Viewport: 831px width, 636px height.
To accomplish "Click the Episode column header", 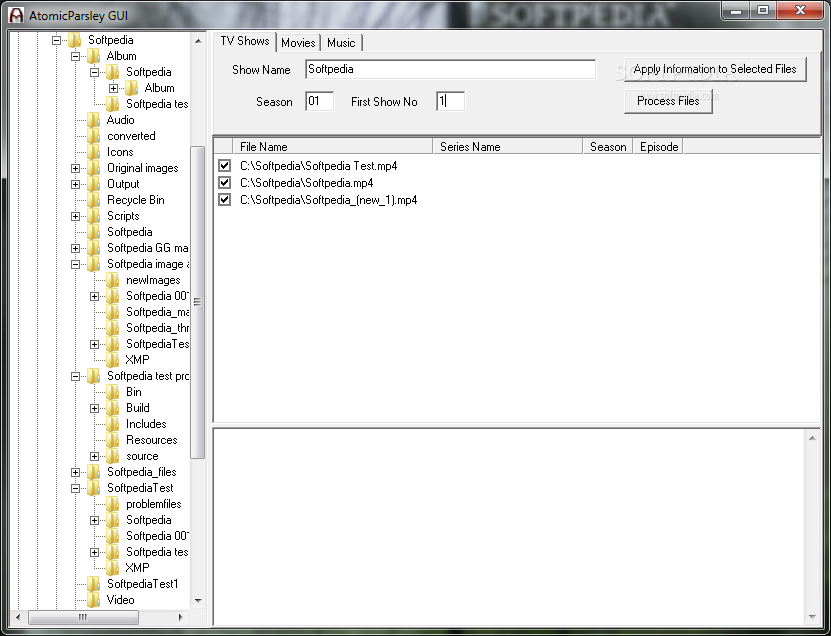I will click(658, 147).
